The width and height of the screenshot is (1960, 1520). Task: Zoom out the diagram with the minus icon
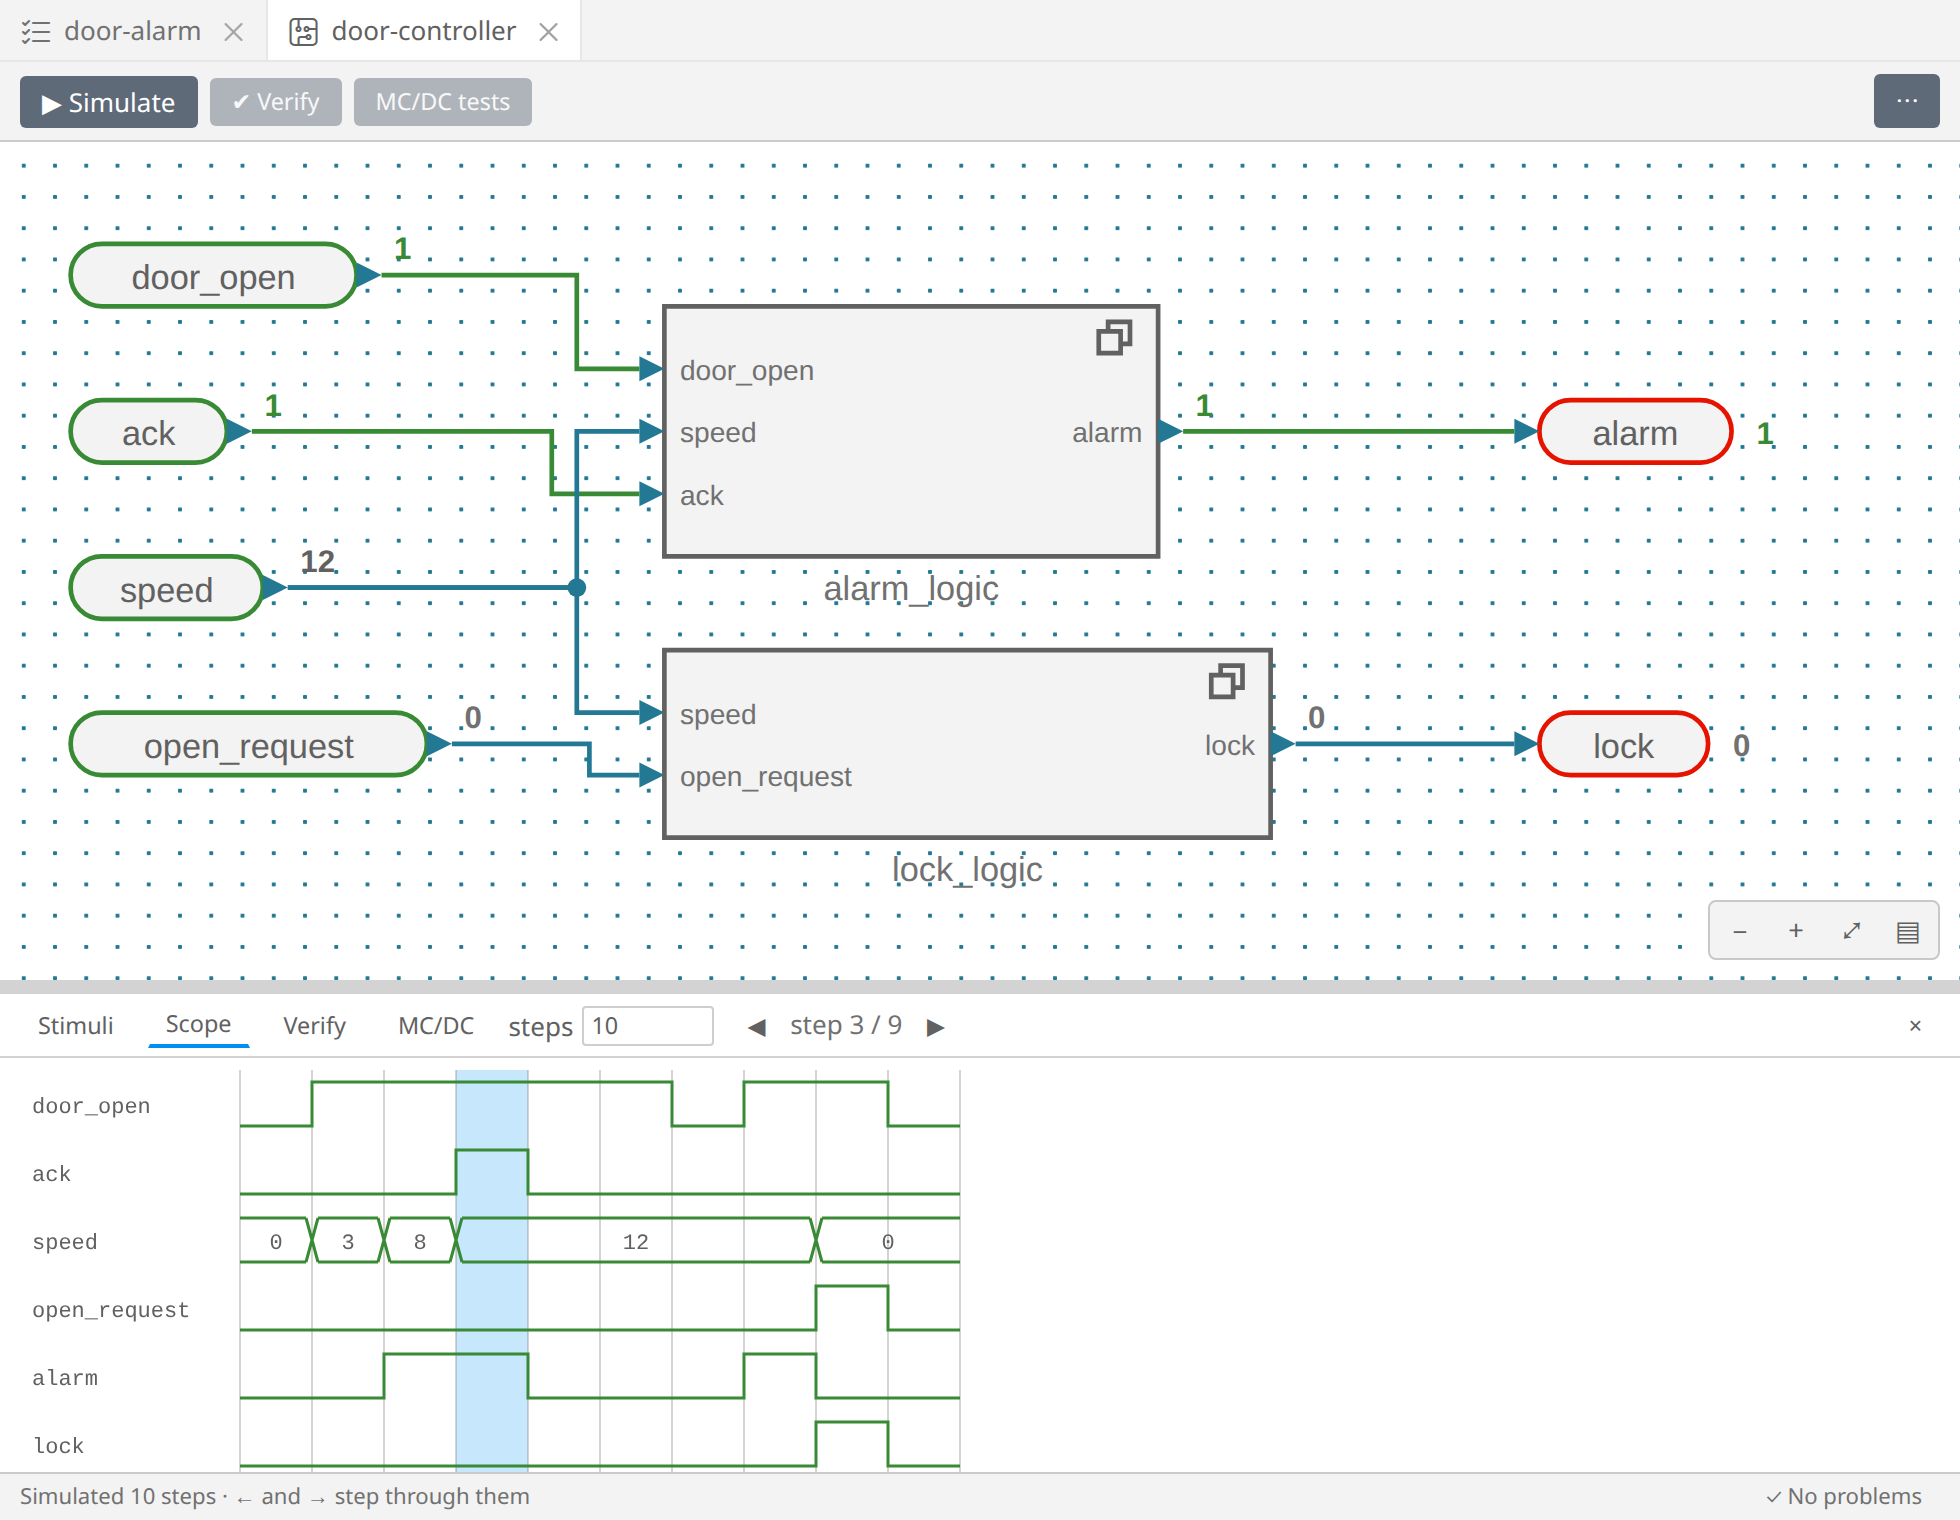point(1740,931)
